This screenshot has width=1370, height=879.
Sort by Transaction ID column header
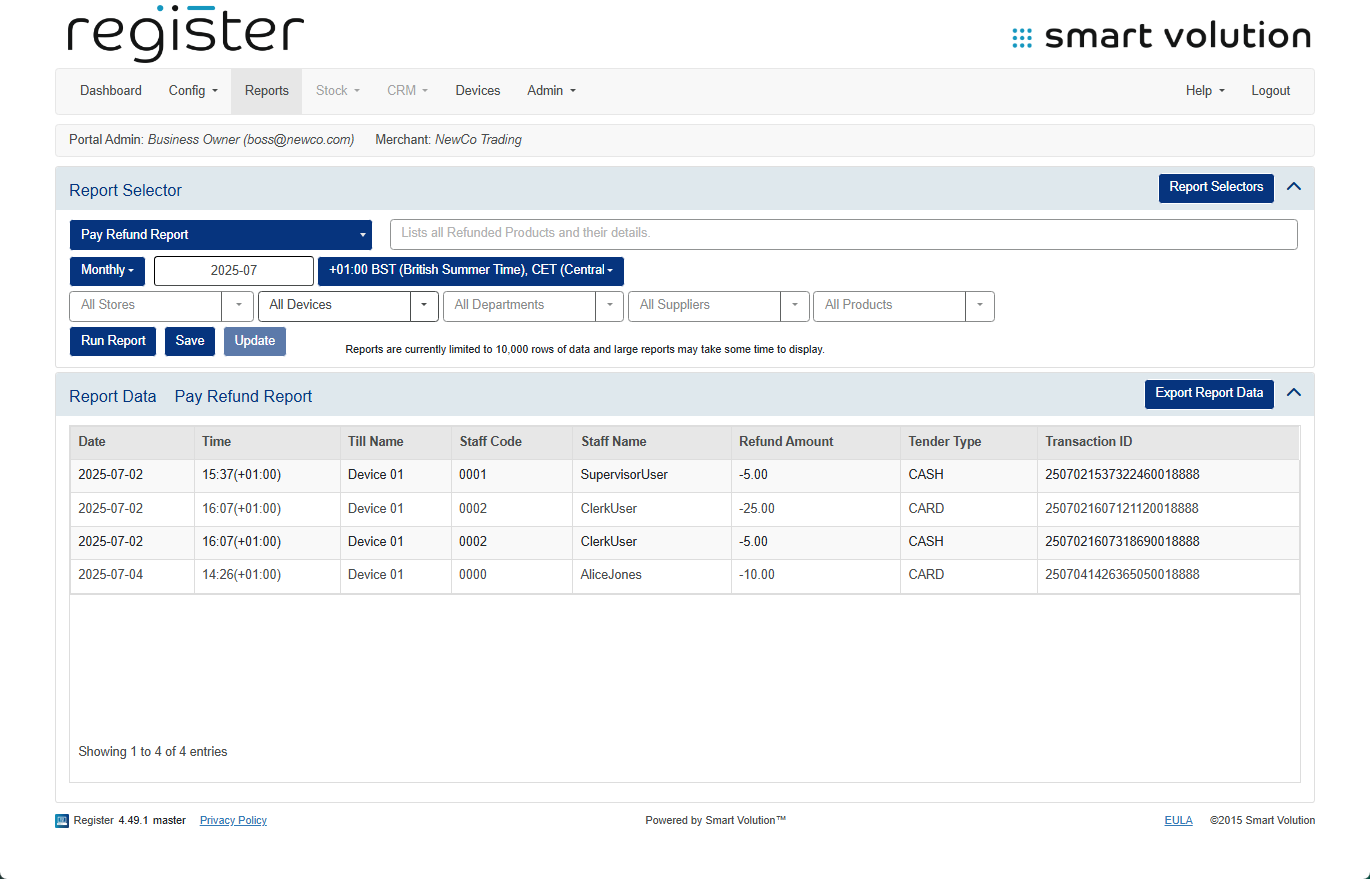click(x=1168, y=442)
